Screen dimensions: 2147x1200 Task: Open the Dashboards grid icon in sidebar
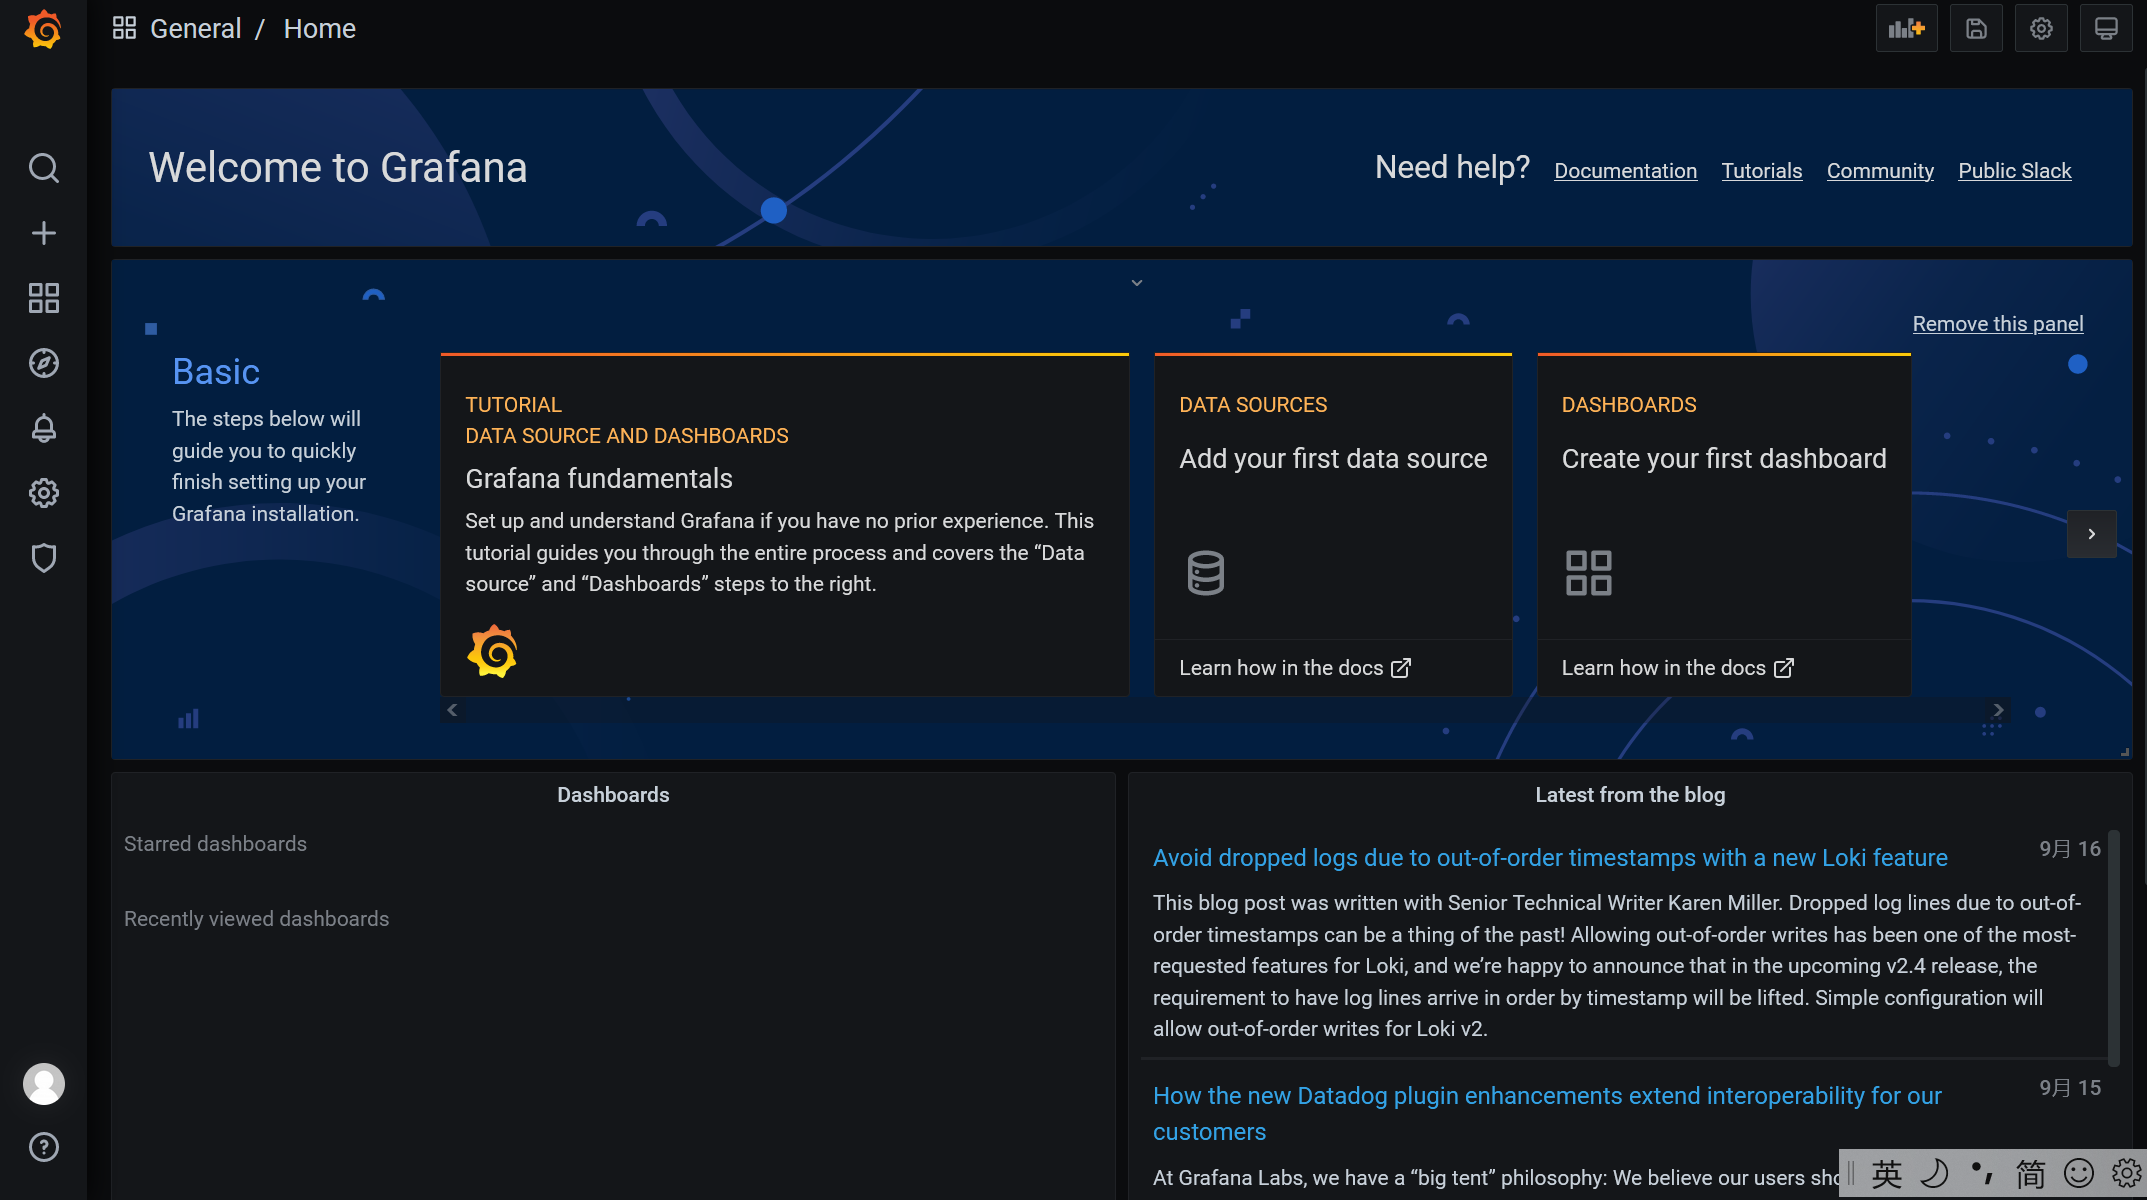pos(43,298)
